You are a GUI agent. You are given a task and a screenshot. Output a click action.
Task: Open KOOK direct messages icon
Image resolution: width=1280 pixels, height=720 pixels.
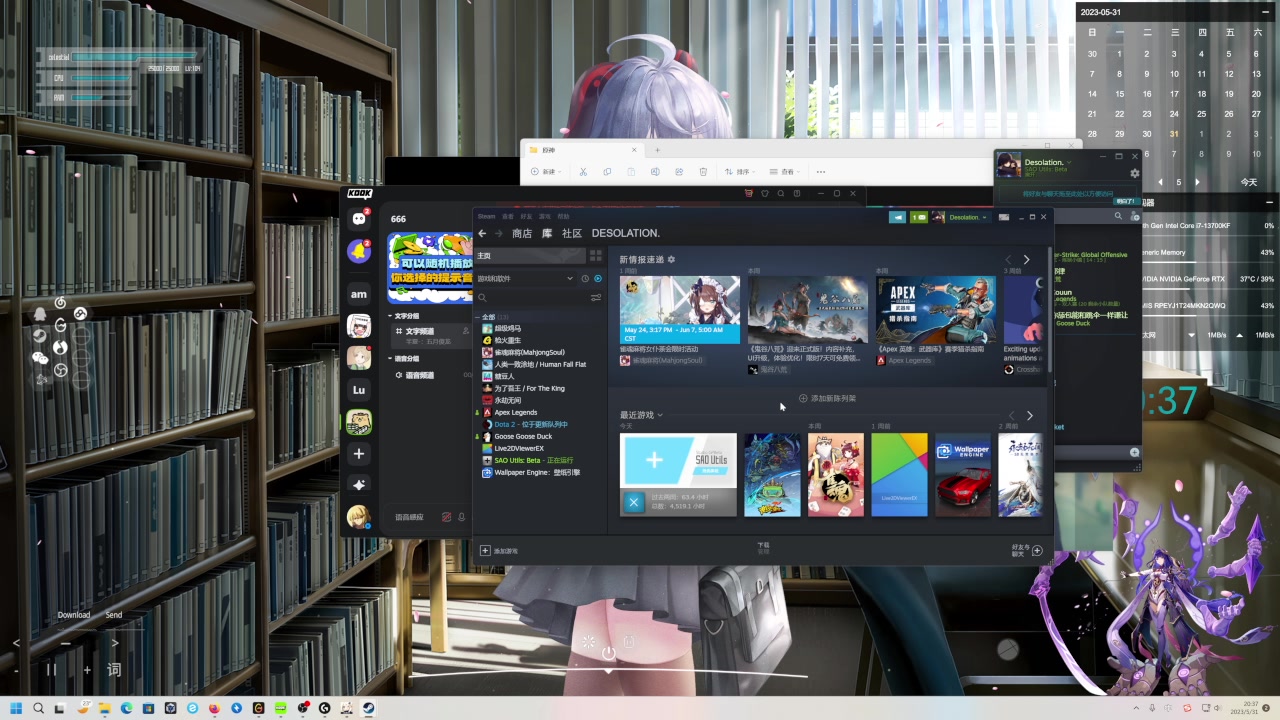[359, 219]
